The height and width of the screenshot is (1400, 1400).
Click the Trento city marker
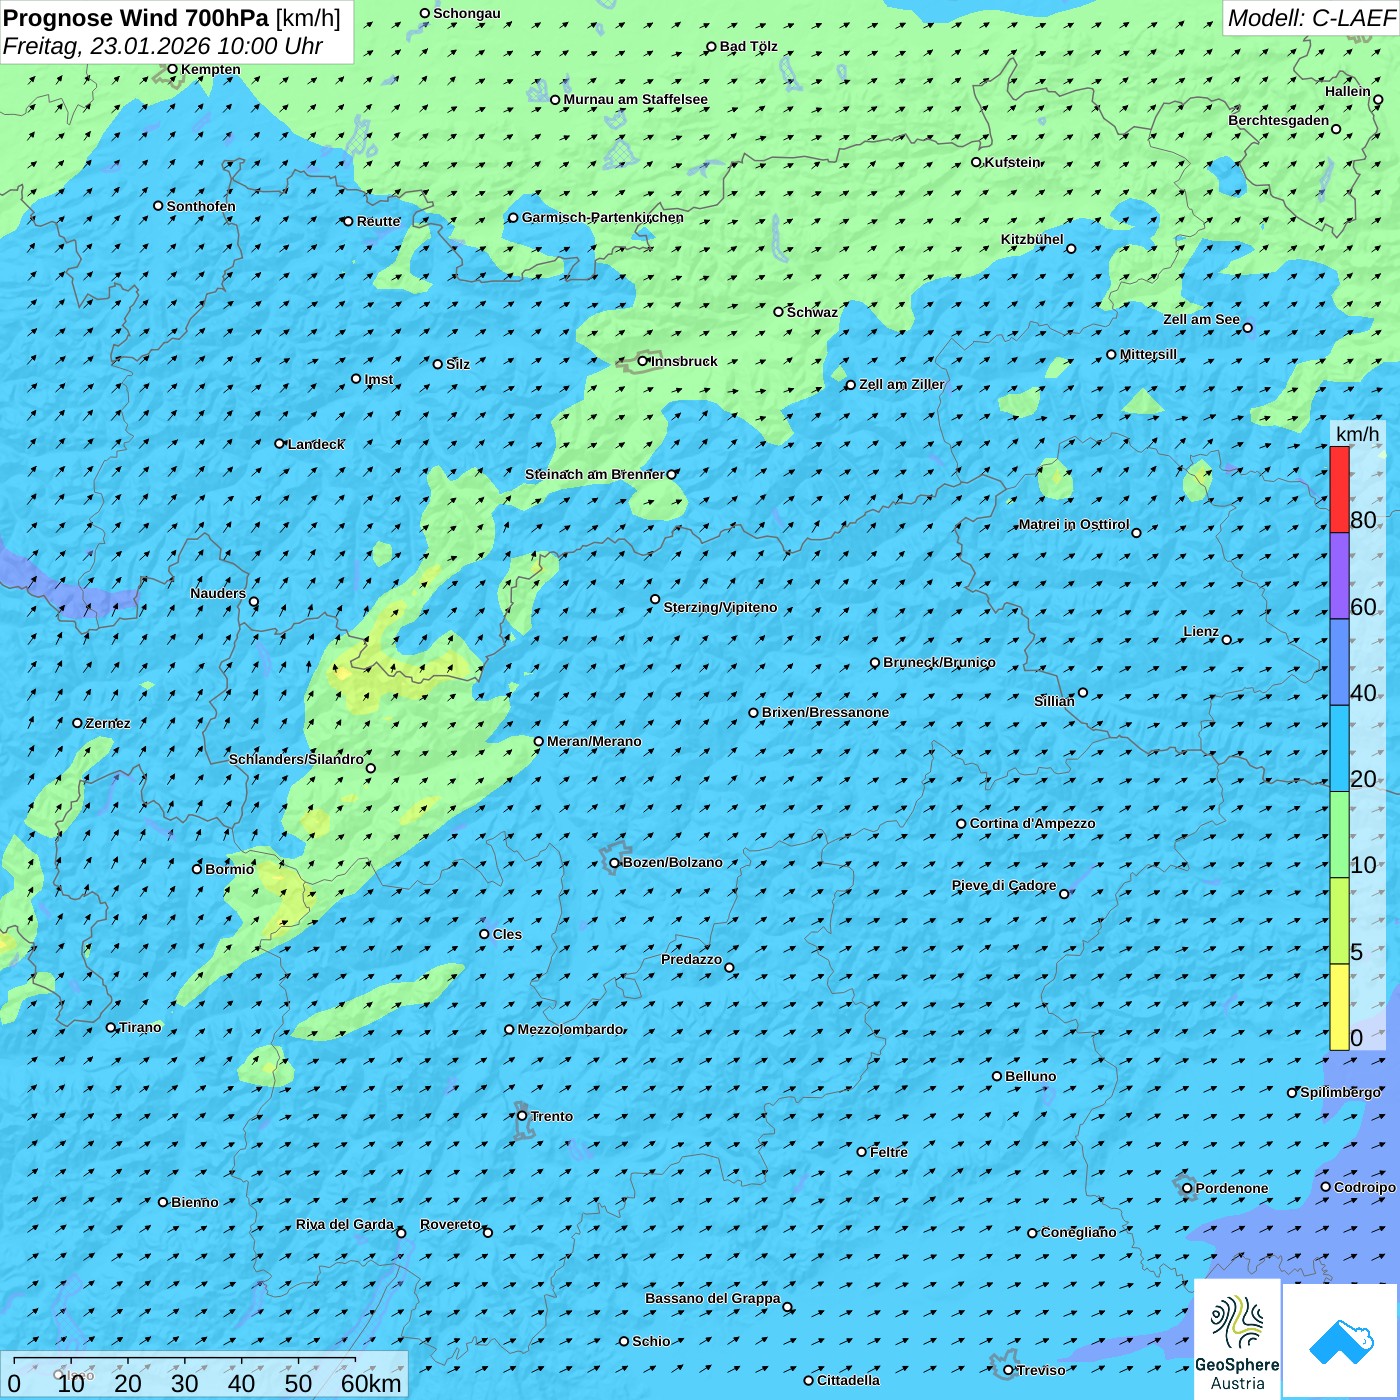point(522,1116)
